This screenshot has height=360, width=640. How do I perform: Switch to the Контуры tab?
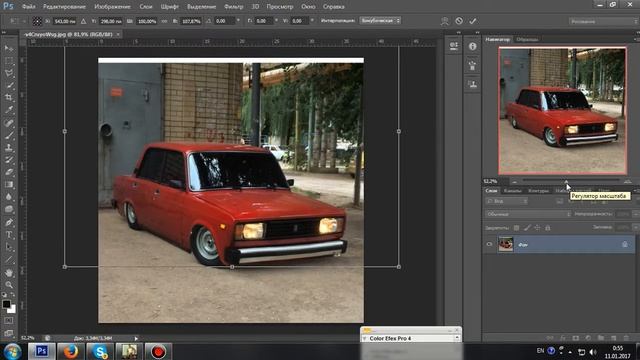coord(538,191)
